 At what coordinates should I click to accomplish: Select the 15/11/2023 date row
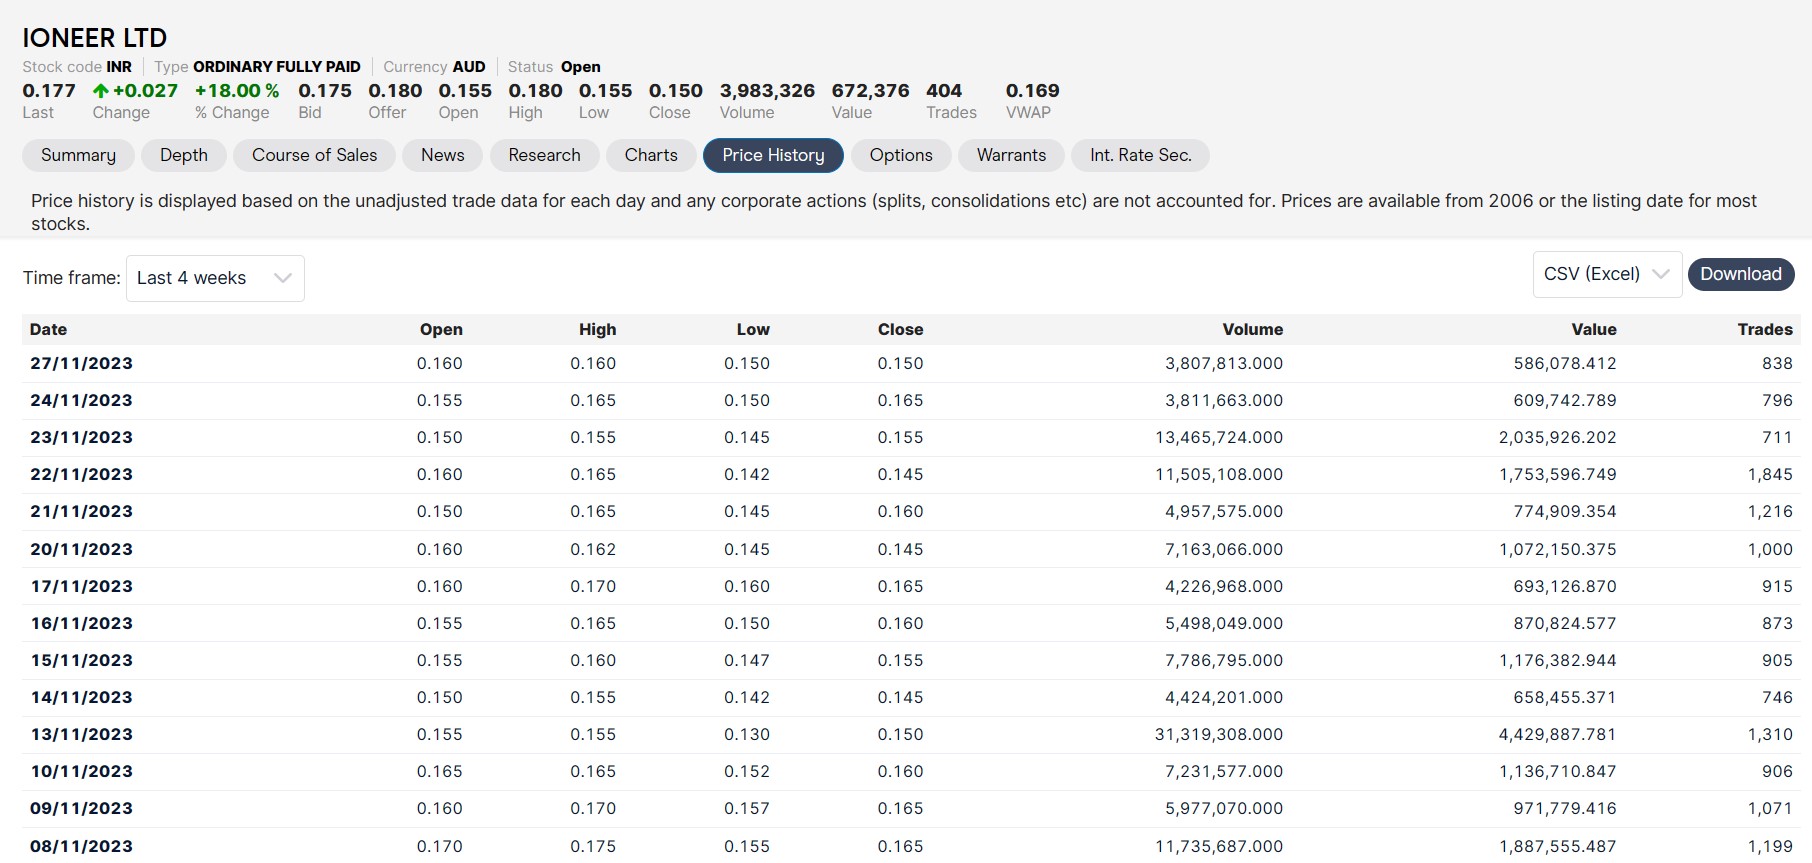tap(911, 660)
